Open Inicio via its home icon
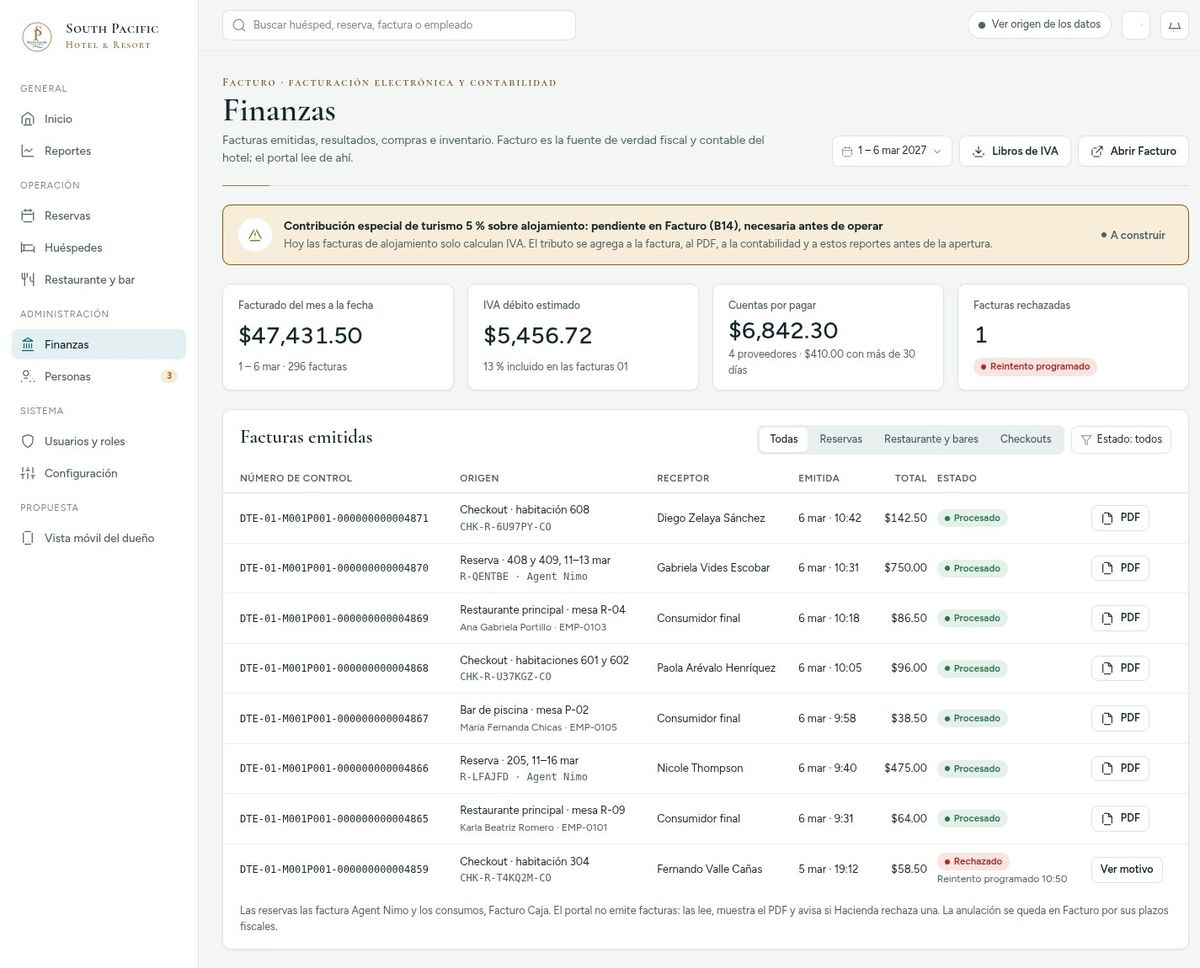Screen dimensions: 1200x968 (x=28, y=119)
